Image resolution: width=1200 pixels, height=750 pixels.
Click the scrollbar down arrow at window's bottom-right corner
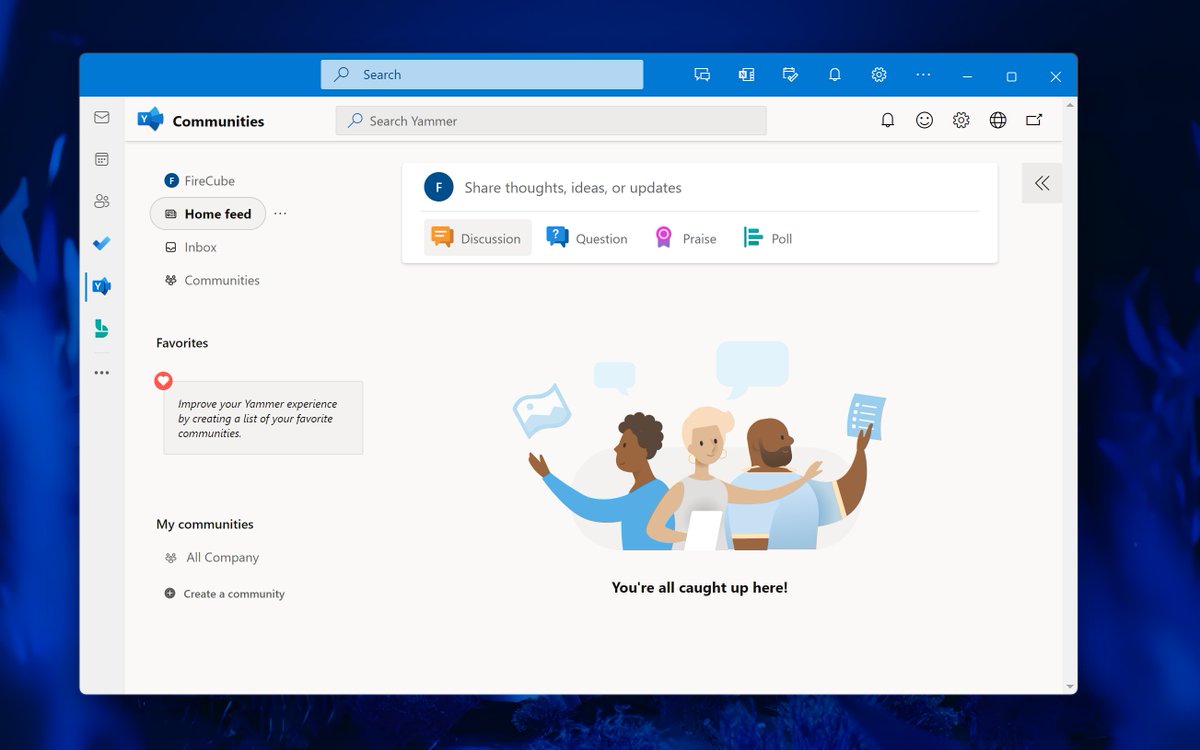1071,687
